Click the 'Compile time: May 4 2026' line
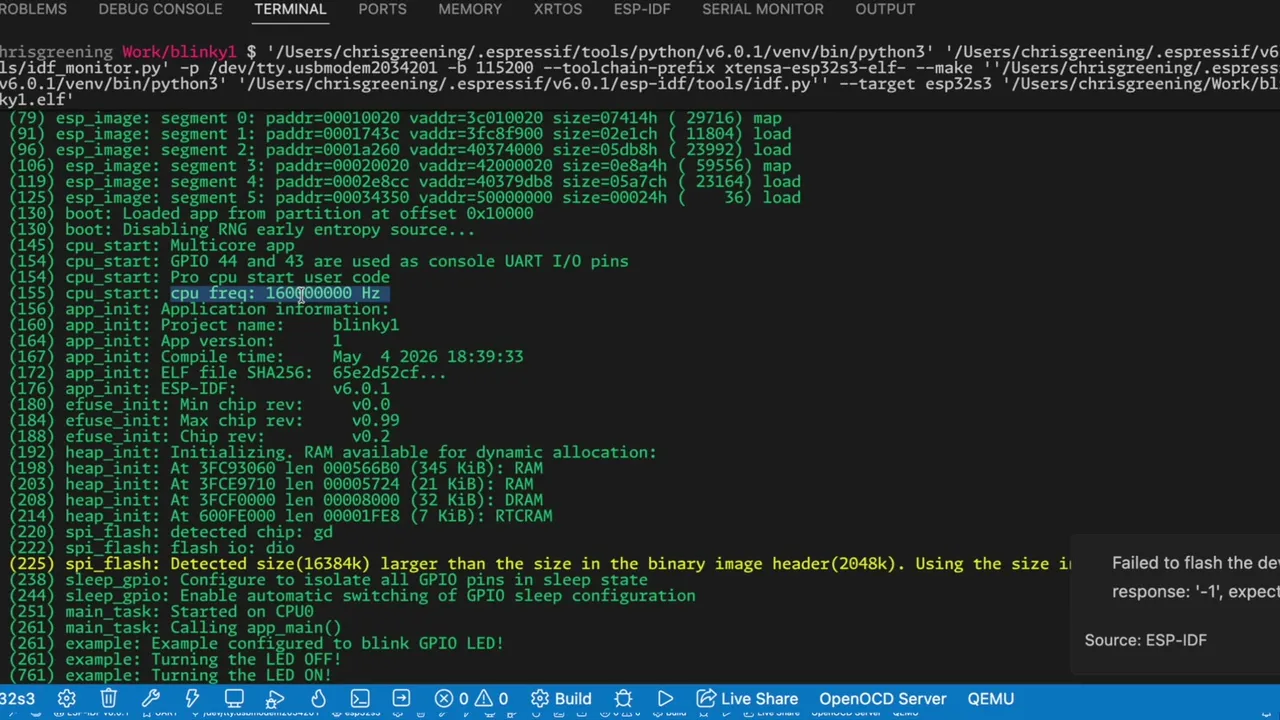Viewport: 1280px width, 720px height. tap(266, 357)
